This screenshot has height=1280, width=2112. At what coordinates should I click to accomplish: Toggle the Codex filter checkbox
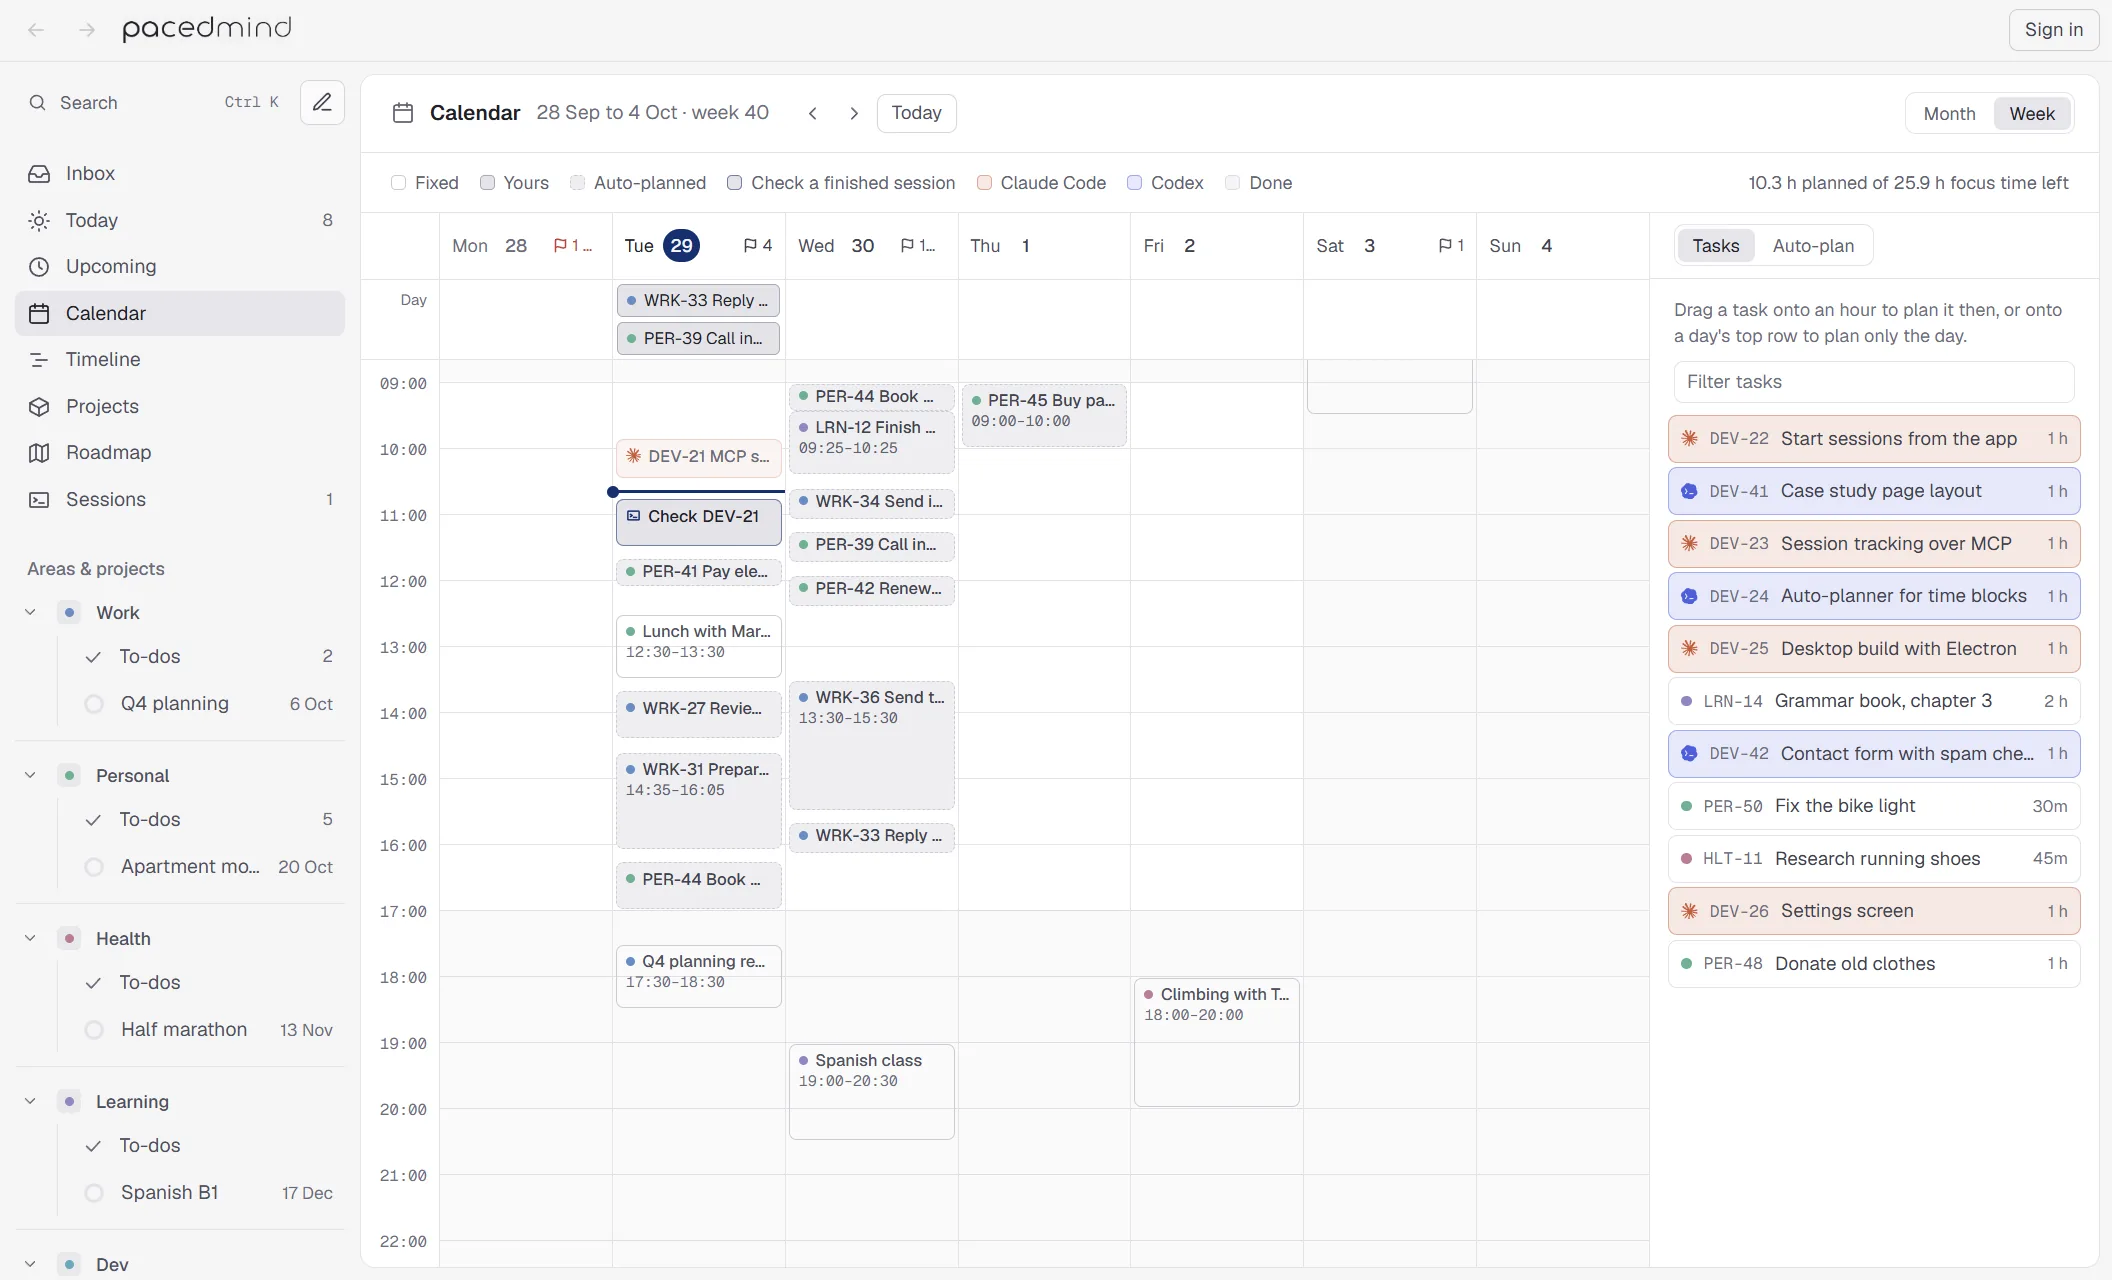(1134, 183)
